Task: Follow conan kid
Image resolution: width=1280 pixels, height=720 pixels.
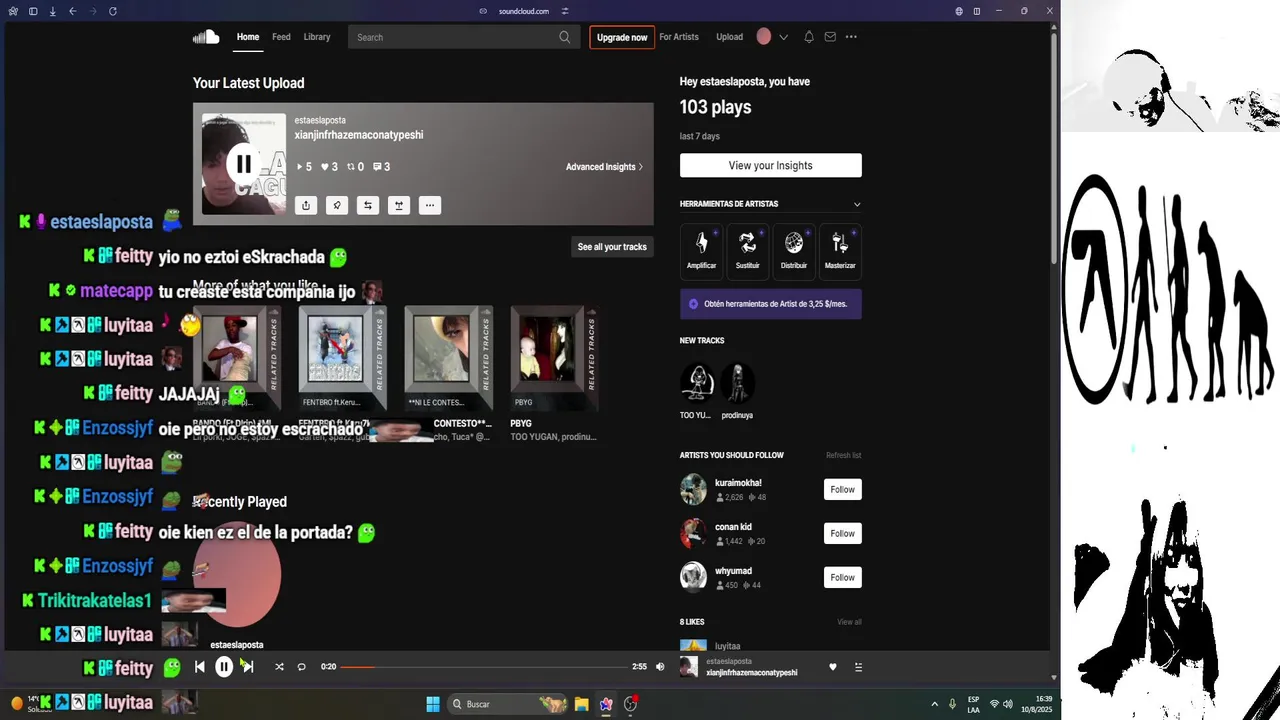Action: [842, 533]
